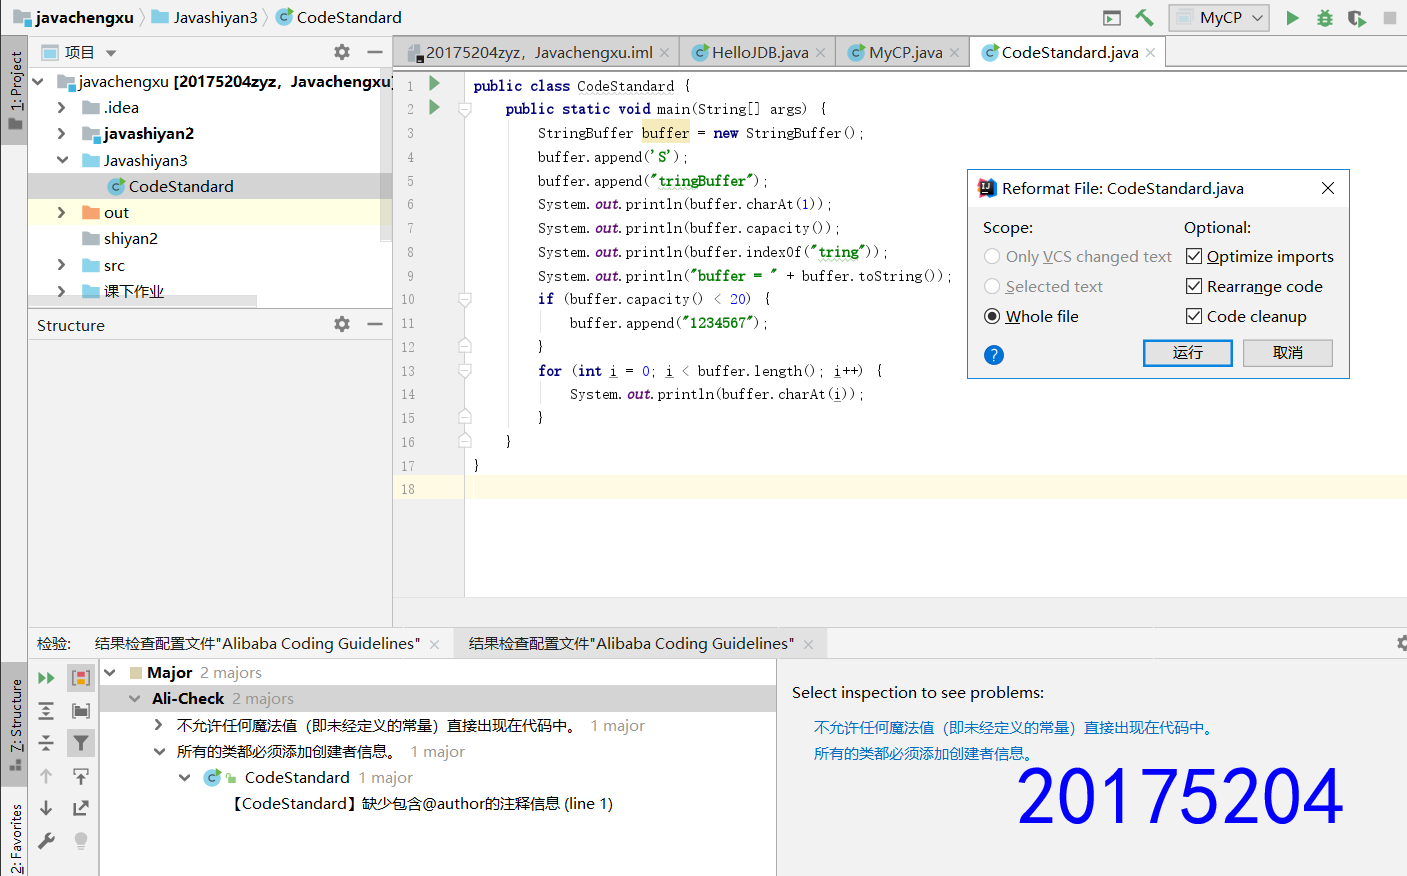
Task: Open inspection settings wrench icon
Action: tap(46, 841)
